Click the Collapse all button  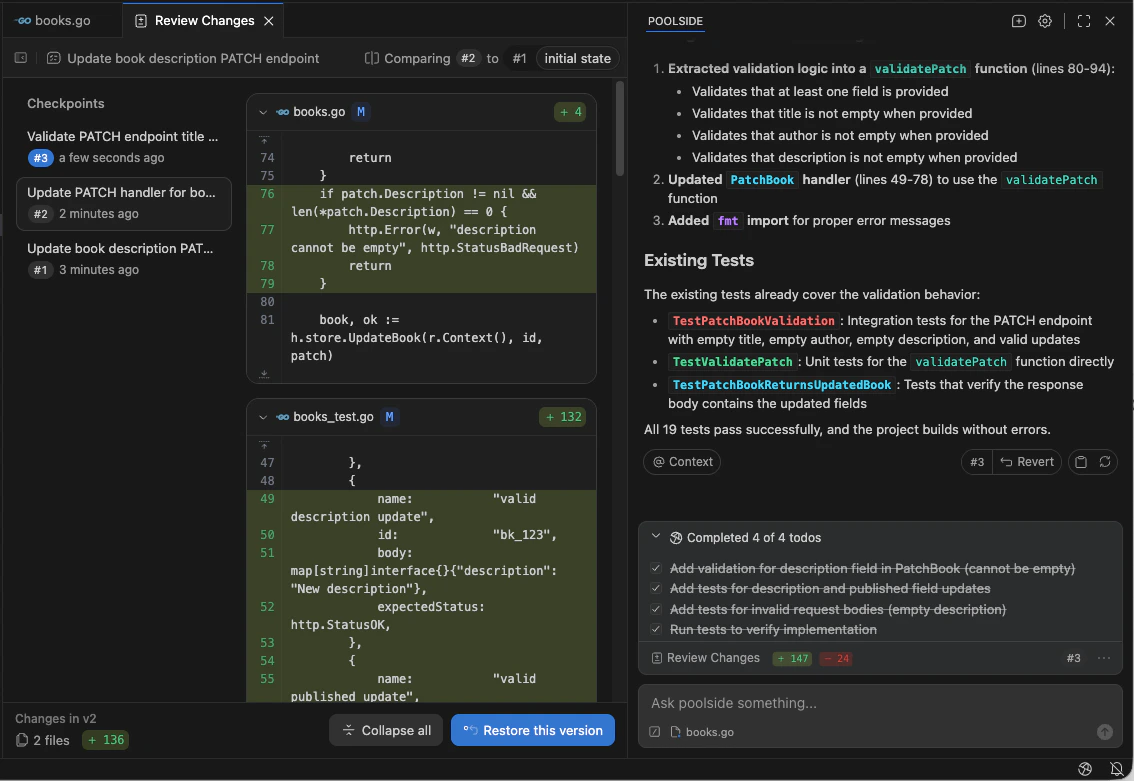tap(386, 730)
